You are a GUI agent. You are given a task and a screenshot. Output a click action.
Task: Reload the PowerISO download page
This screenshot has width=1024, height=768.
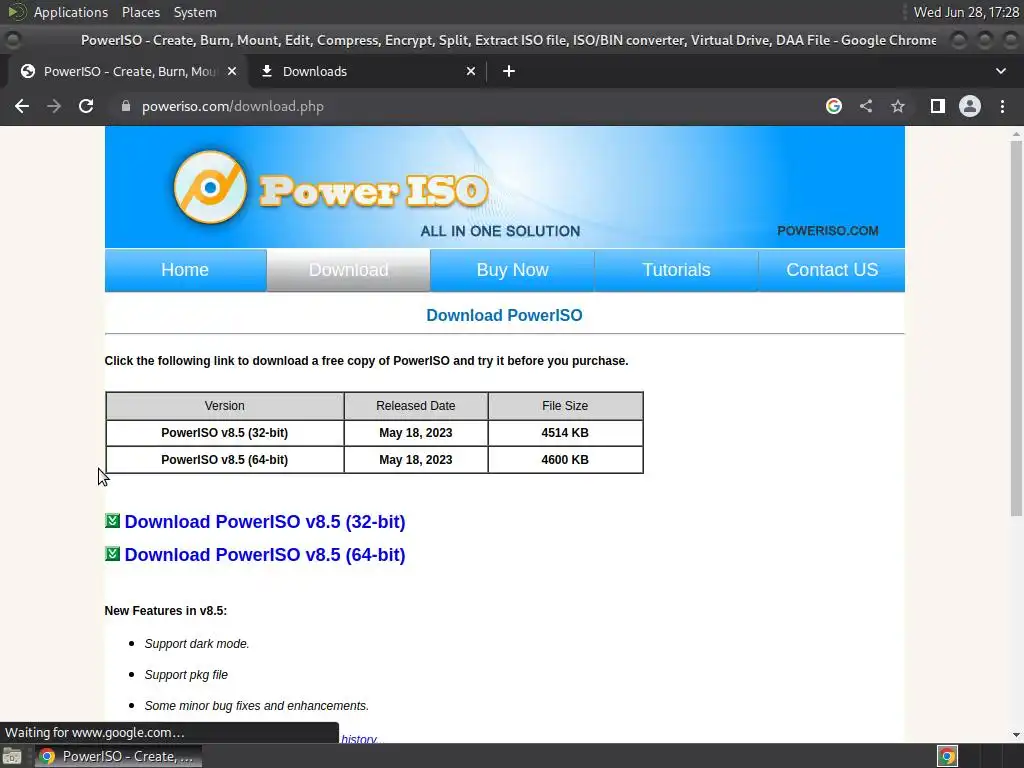tap(86, 106)
